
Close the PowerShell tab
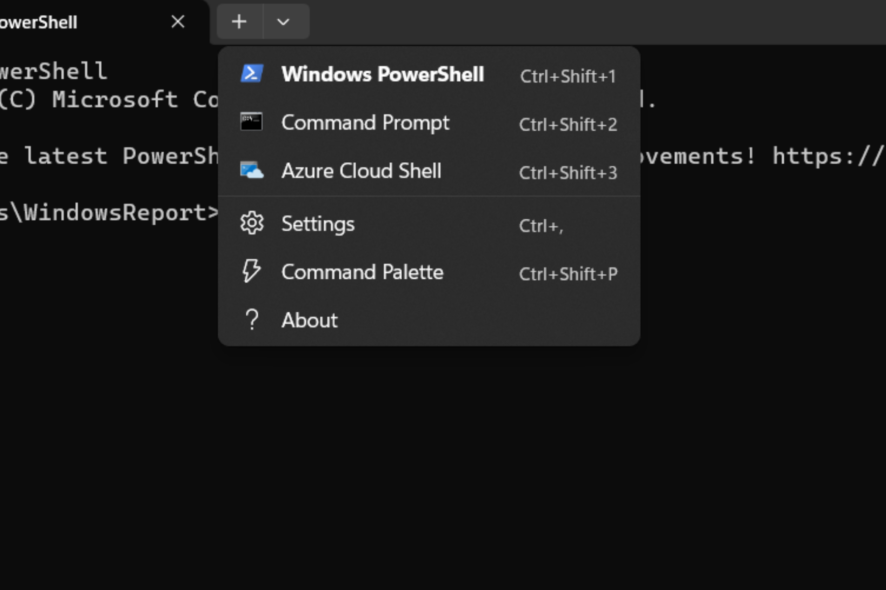click(178, 21)
